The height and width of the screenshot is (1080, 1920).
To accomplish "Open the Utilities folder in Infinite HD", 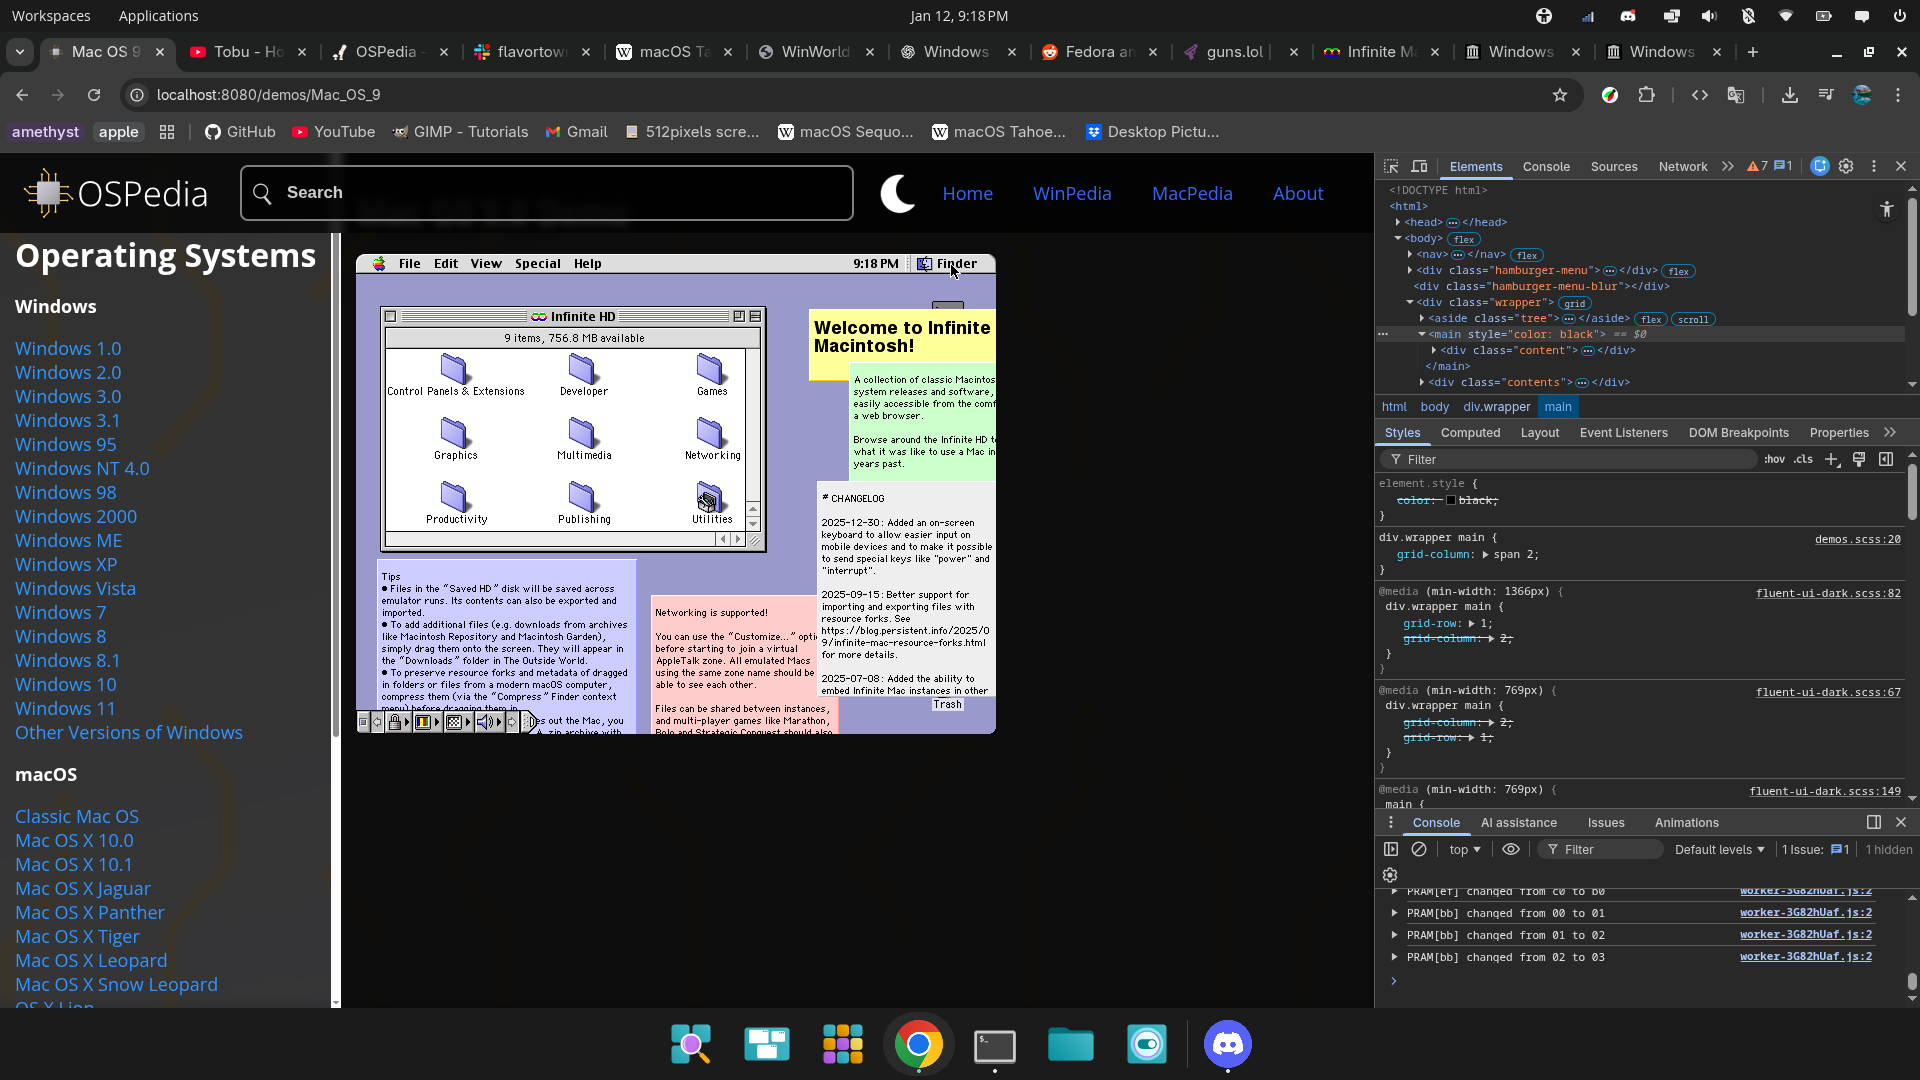I will (711, 499).
